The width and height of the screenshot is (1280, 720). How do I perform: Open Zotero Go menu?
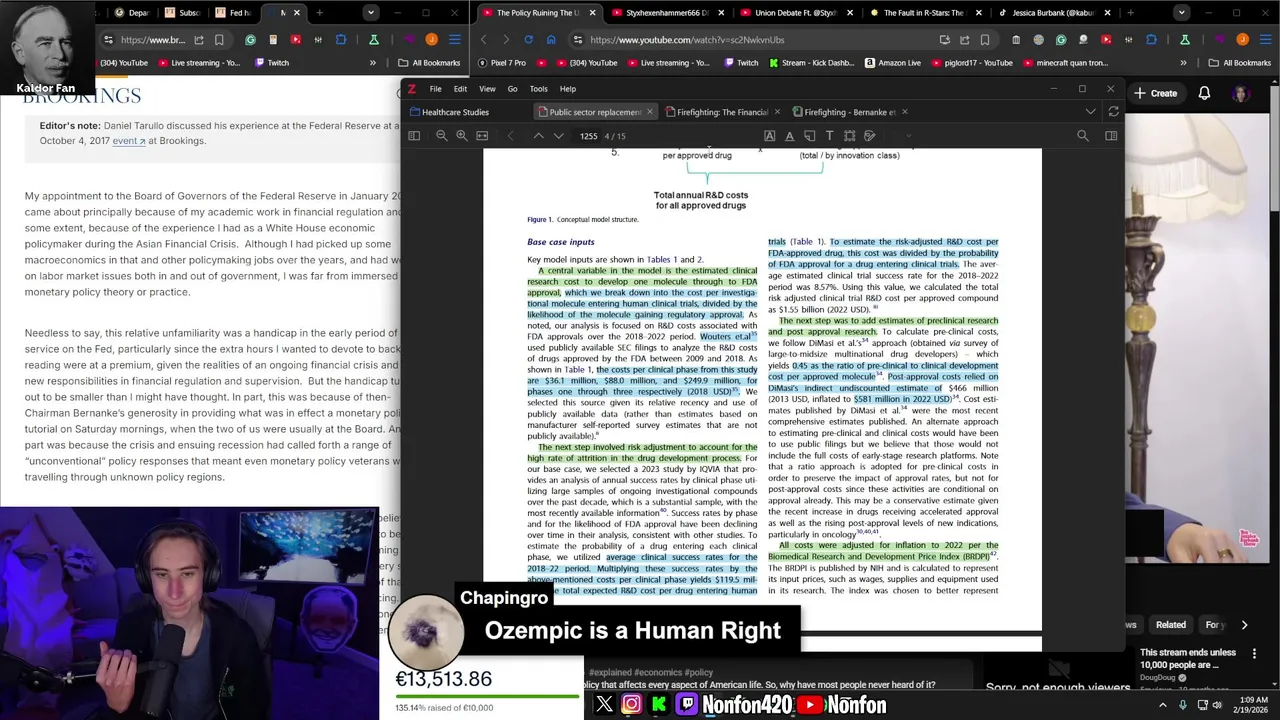pos(512,89)
